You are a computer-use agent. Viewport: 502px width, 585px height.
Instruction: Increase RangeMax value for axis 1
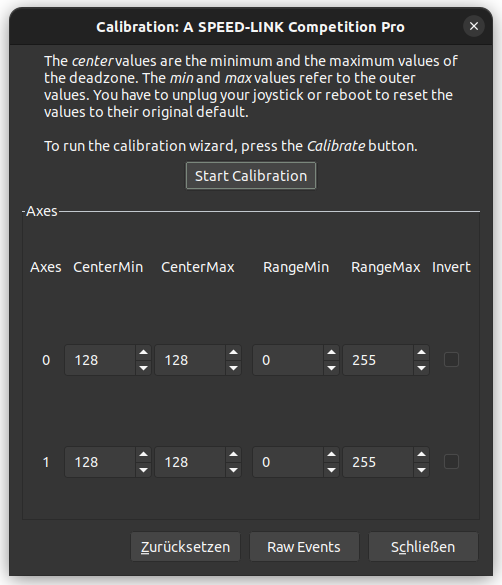(x=421, y=454)
